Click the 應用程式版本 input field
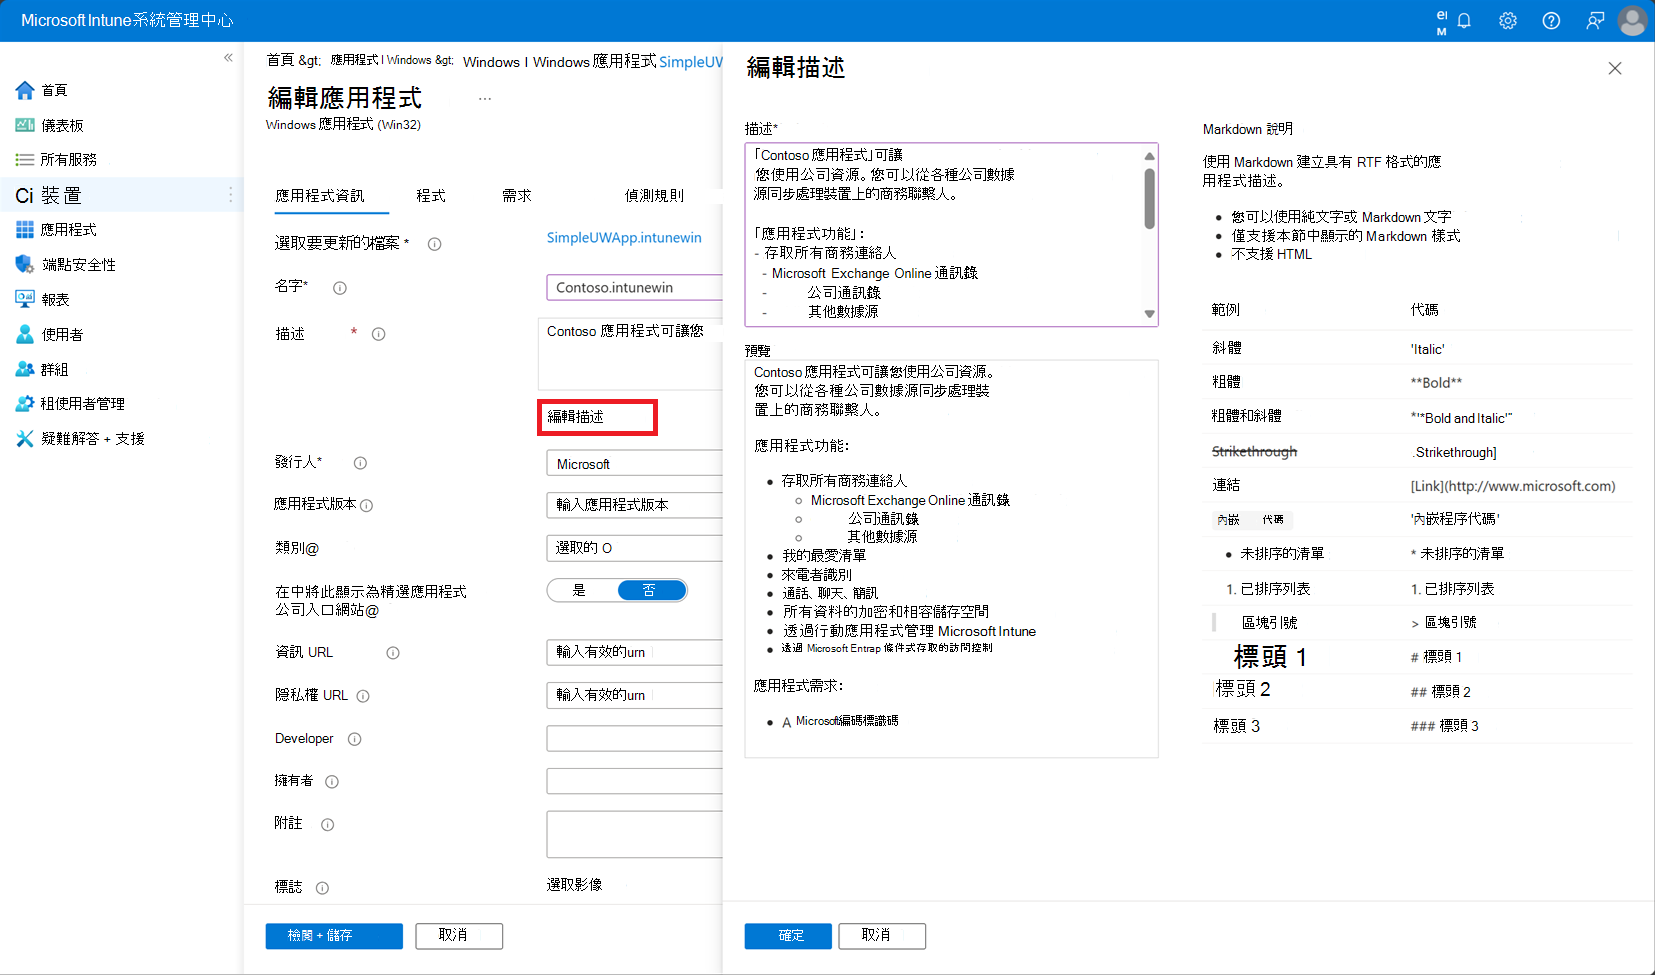Viewport: 1655px width, 975px height. click(635, 505)
